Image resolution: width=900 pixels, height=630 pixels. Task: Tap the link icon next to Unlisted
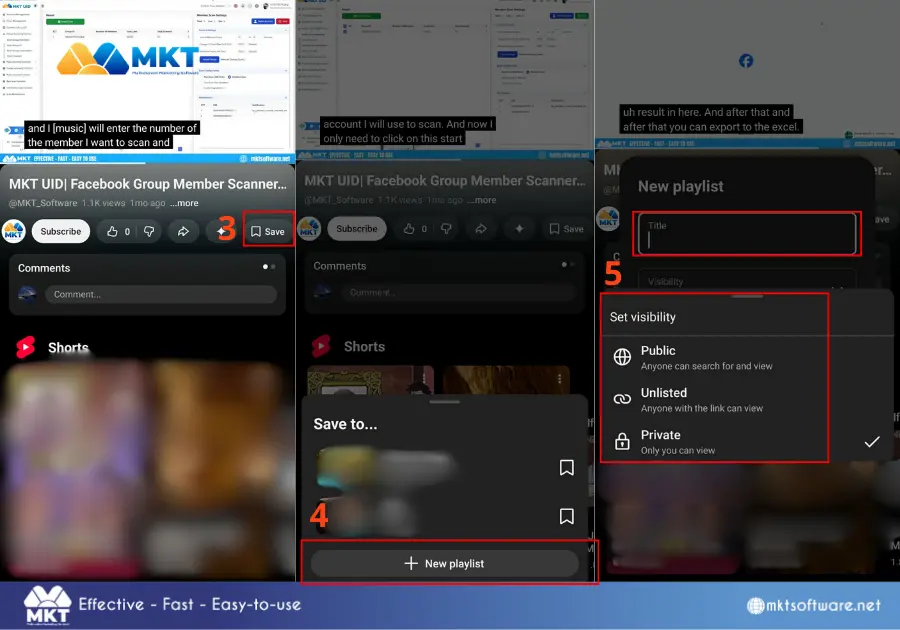pos(622,399)
